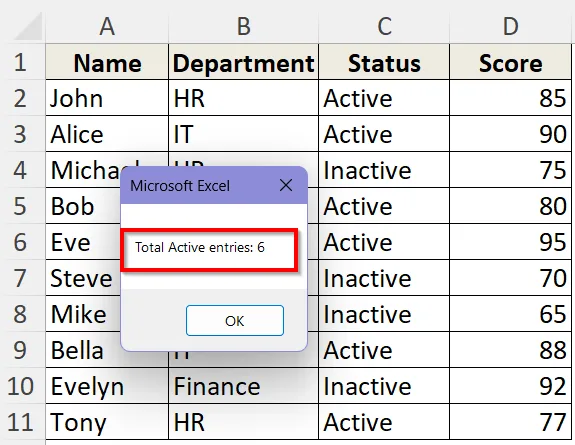Select Alice's Active status cell
This screenshot has width=575, height=445.
pyautogui.click(x=384, y=134)
